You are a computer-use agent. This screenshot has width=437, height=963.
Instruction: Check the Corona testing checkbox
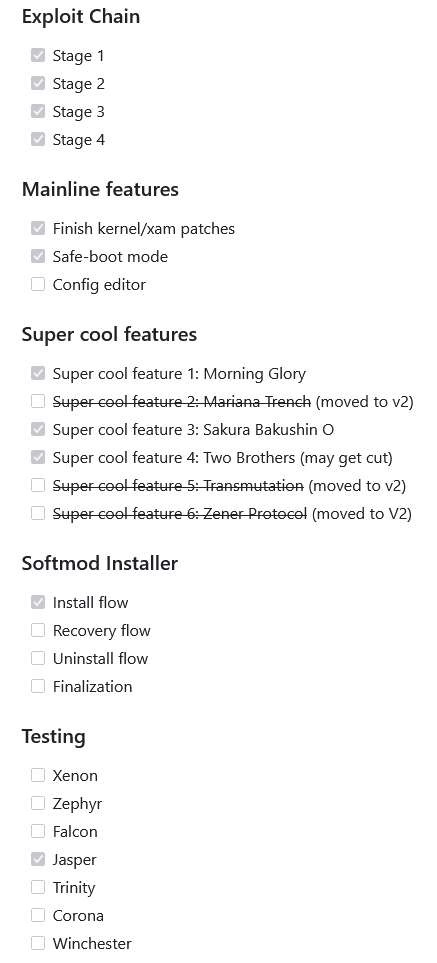pyautogui.click(x=38, y=915)
